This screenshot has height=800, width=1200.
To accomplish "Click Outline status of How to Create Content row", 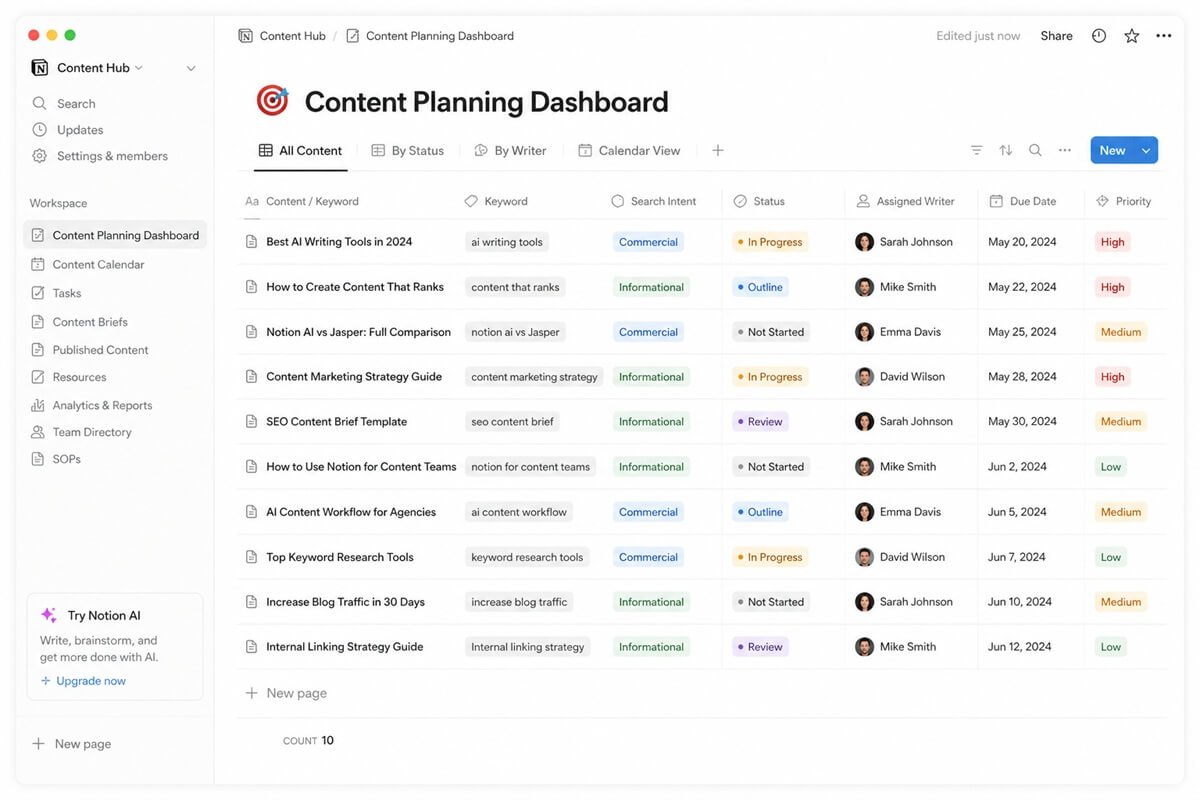I will point(760,287).
